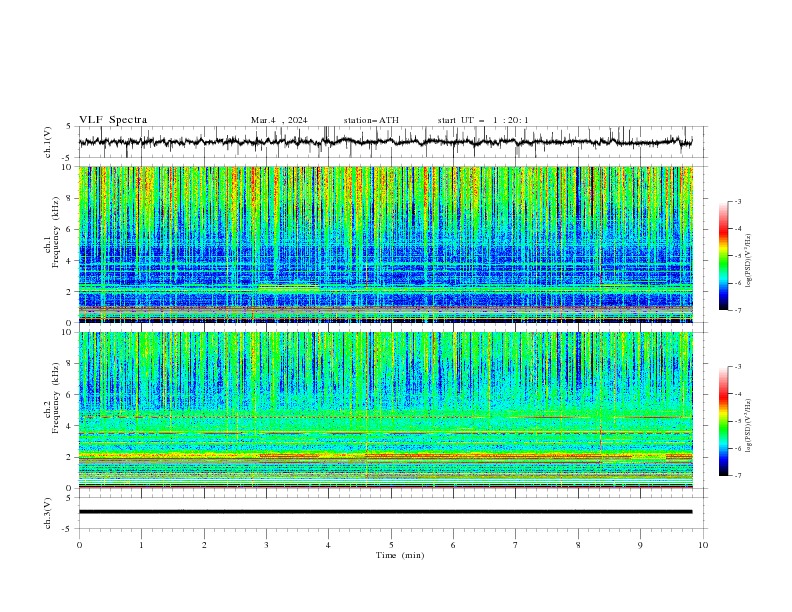Click the "-3" label on ch.2 color bar
This screenshot has width=792, height=612.
pos(738,367)
